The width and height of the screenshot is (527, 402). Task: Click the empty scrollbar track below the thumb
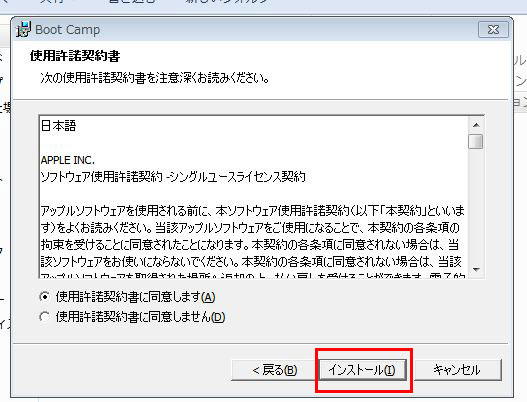[476, 206]
